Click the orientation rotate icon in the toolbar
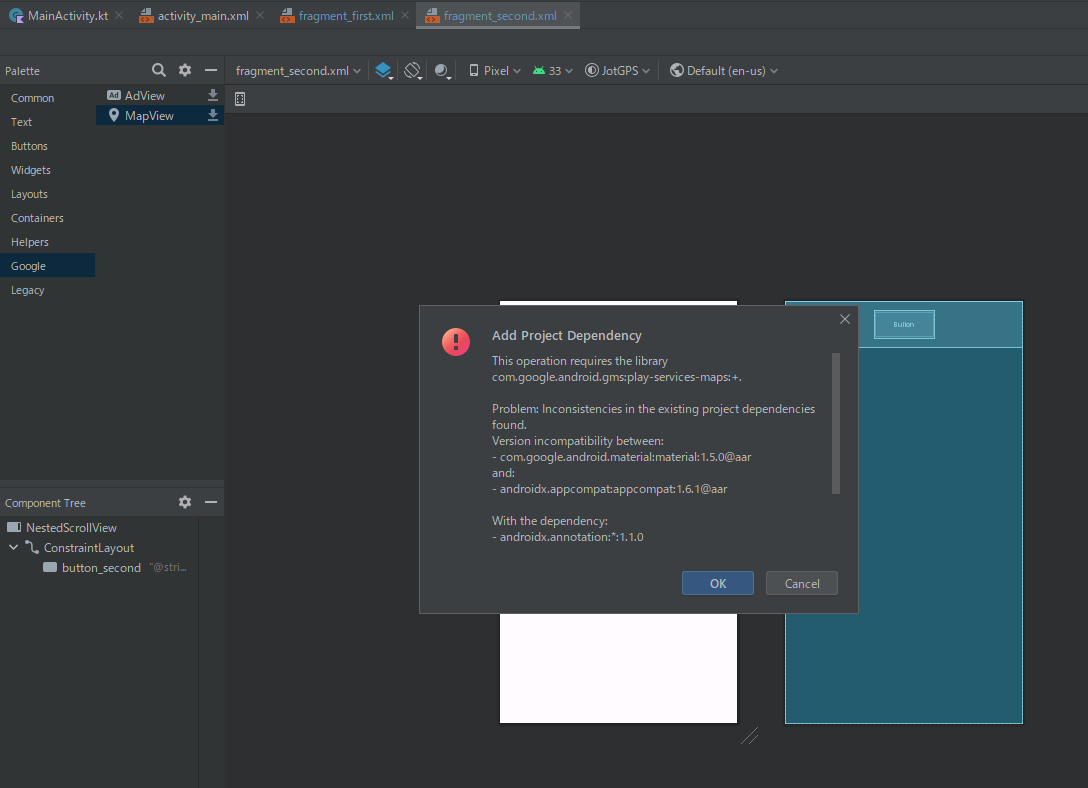The width and height of the screenshot is (1088, 788). [x=412, y=70]
